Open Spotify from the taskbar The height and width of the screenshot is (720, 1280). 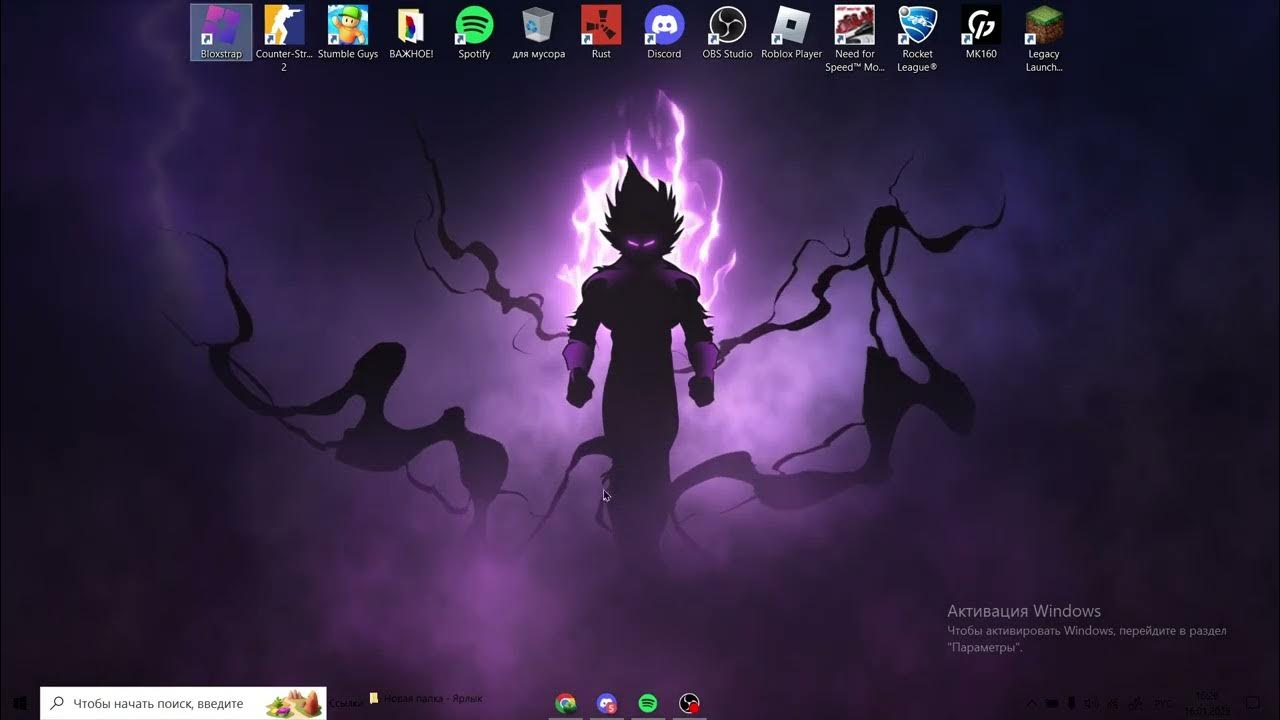pos(648,703)
